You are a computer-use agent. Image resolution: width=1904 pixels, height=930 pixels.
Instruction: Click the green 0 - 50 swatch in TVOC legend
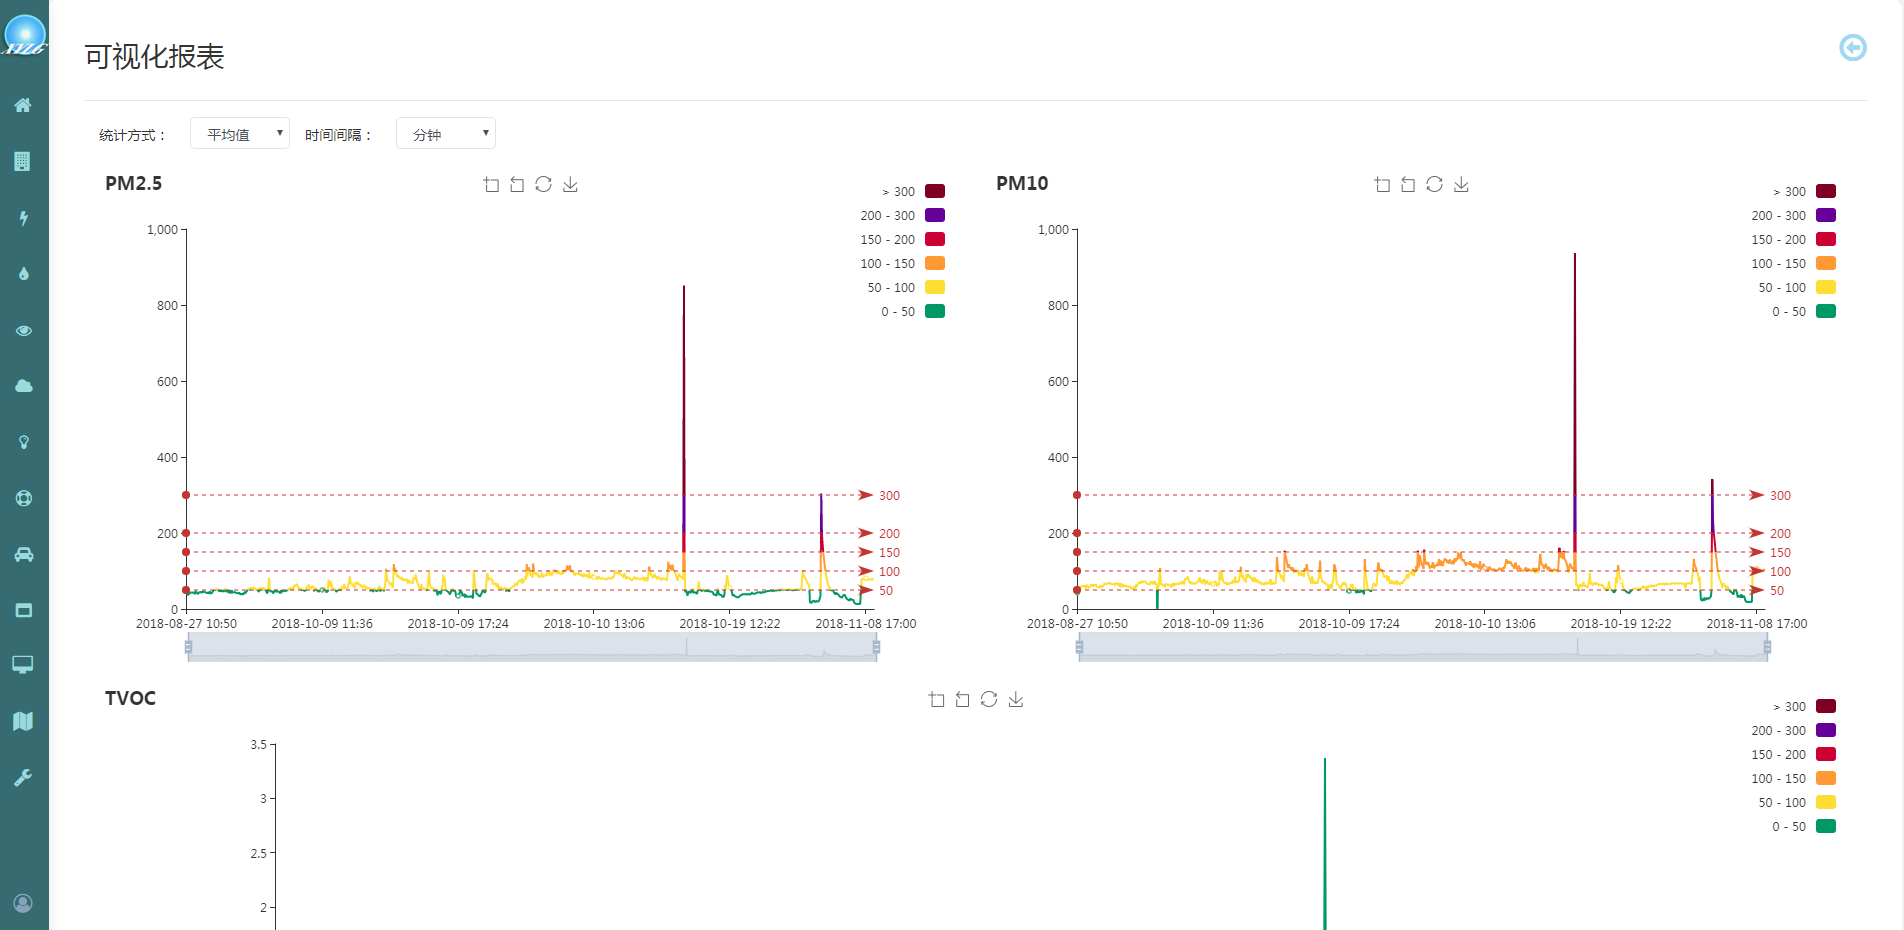pyautogui.click(x=1826, y=826)
